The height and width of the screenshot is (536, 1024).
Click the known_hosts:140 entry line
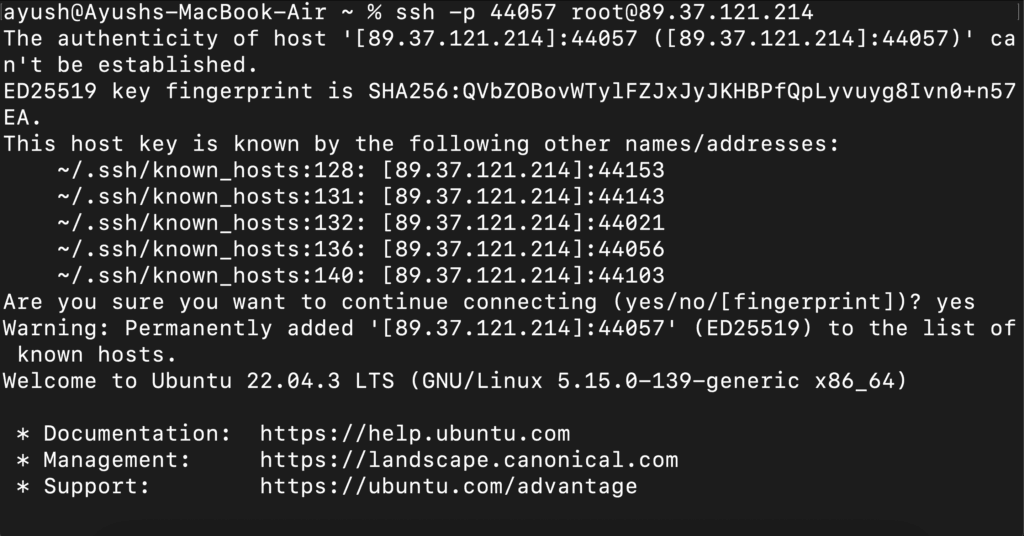(x=360, y=275)
